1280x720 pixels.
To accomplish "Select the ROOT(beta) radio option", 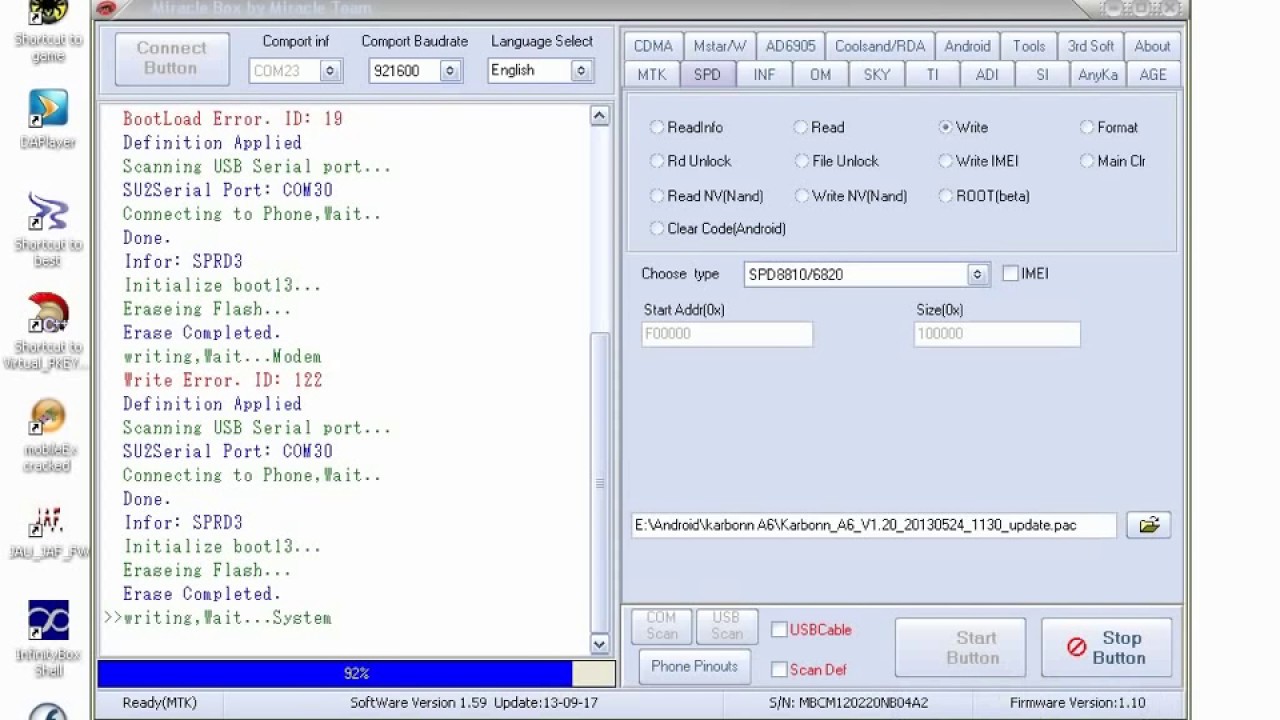I will (x=984, y=196).
